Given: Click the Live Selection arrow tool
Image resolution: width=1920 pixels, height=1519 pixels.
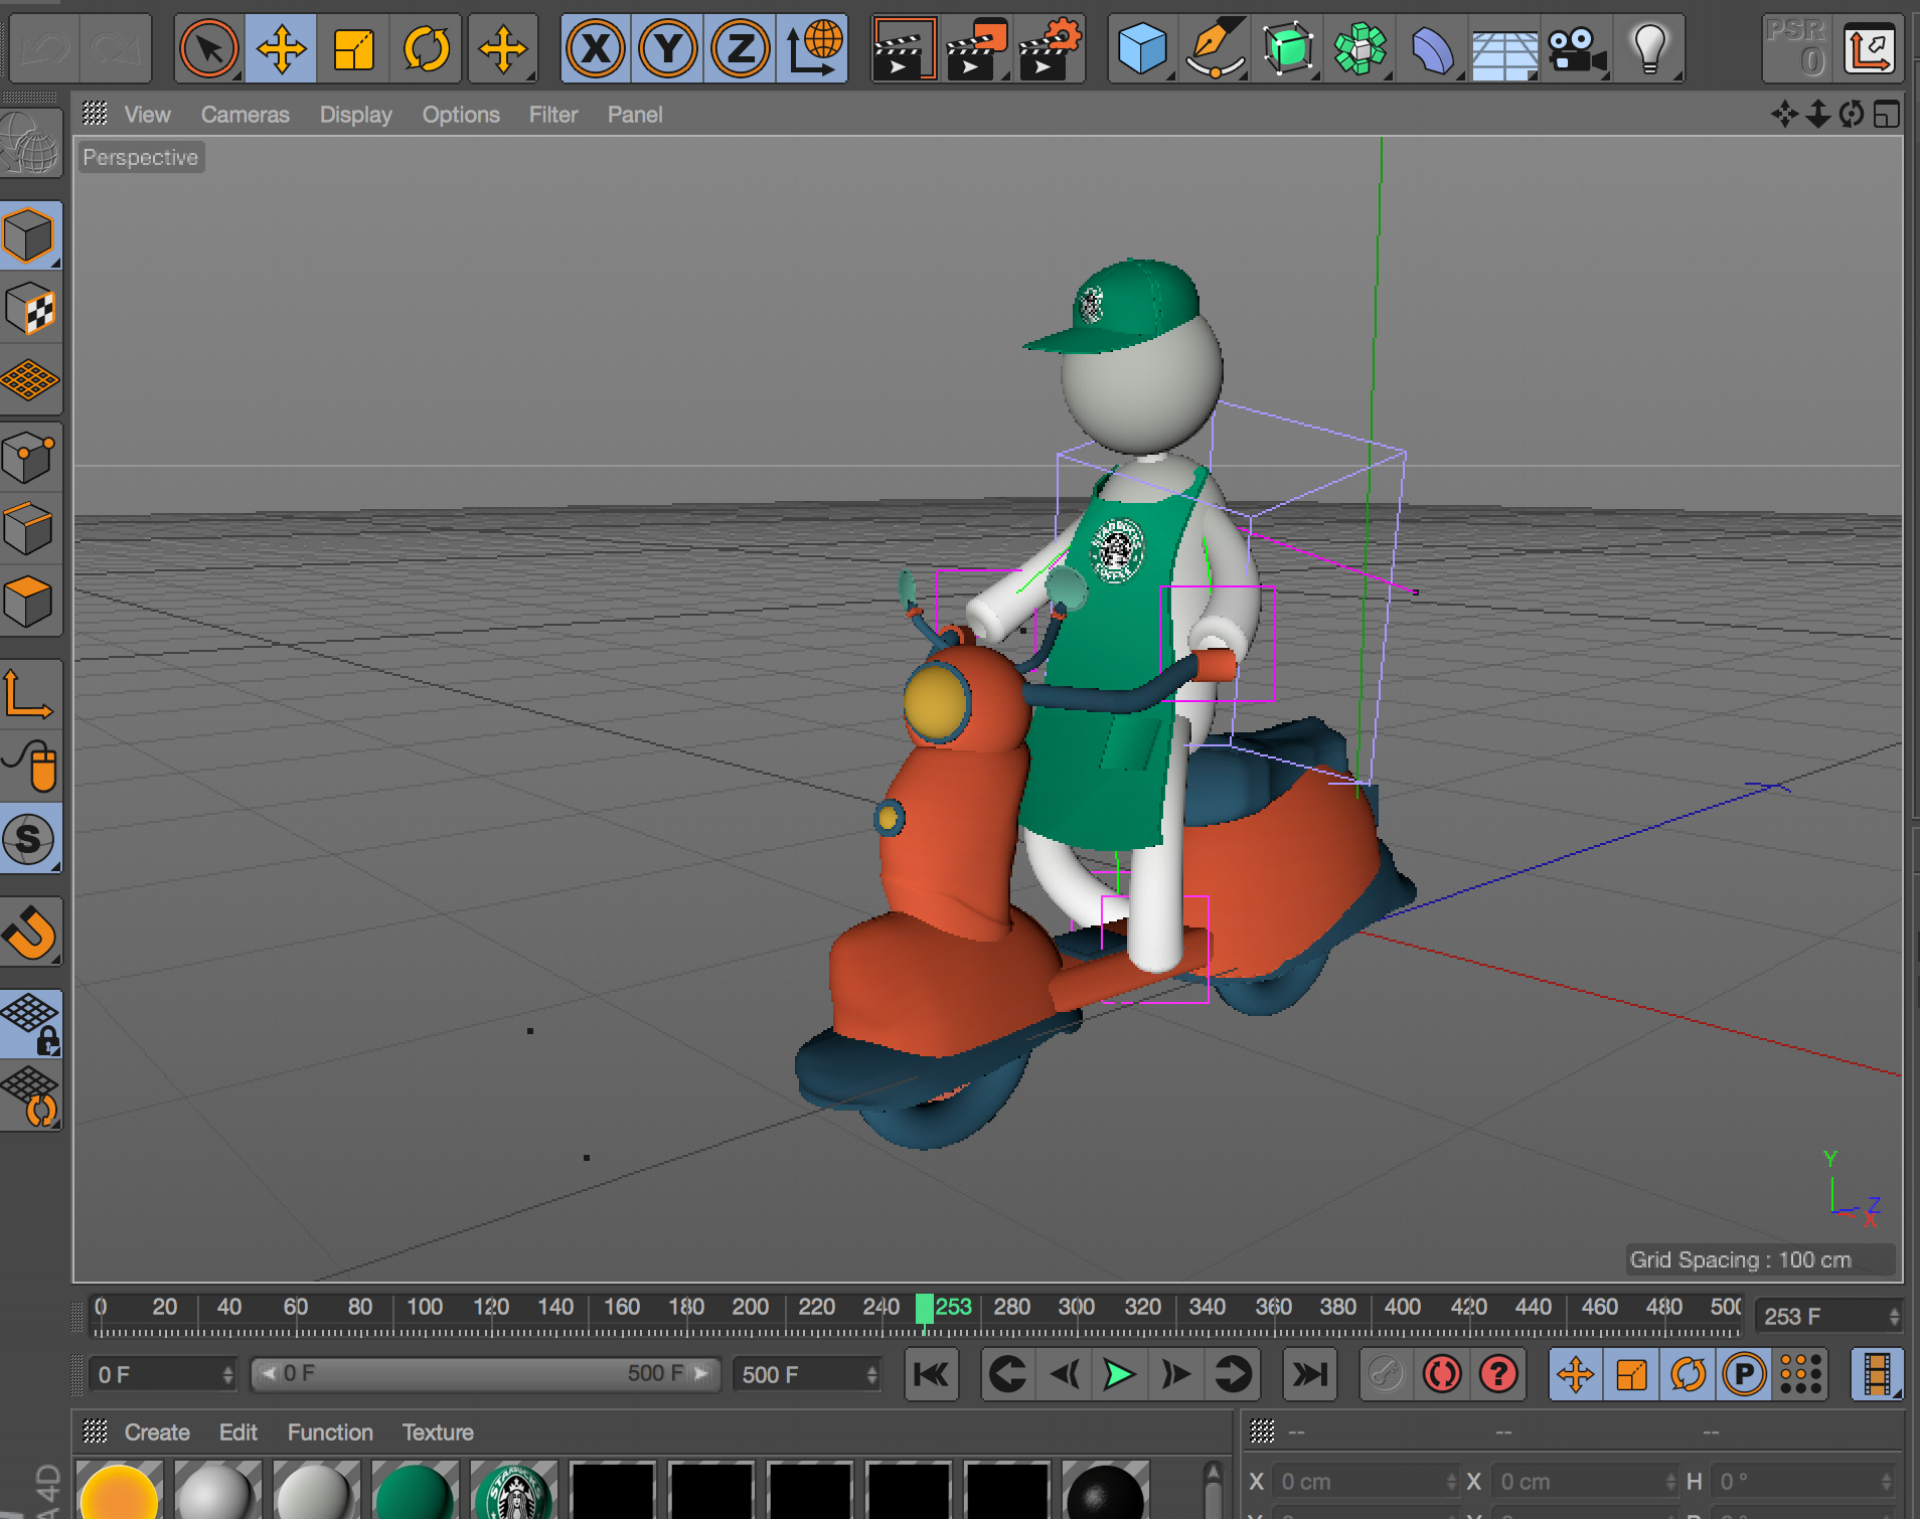Looking at the screenshot, I should point(209,48).
